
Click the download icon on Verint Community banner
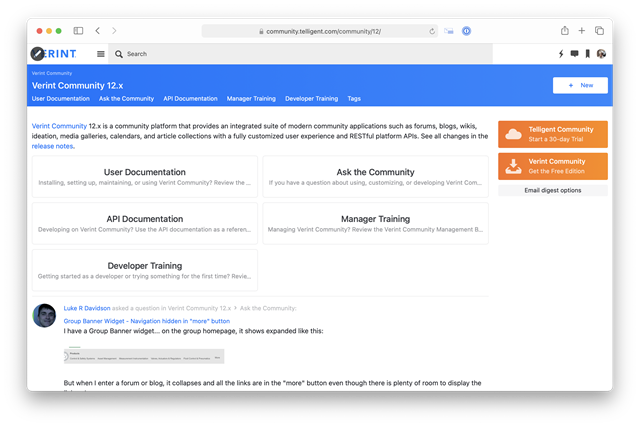[x=513, y=166]
